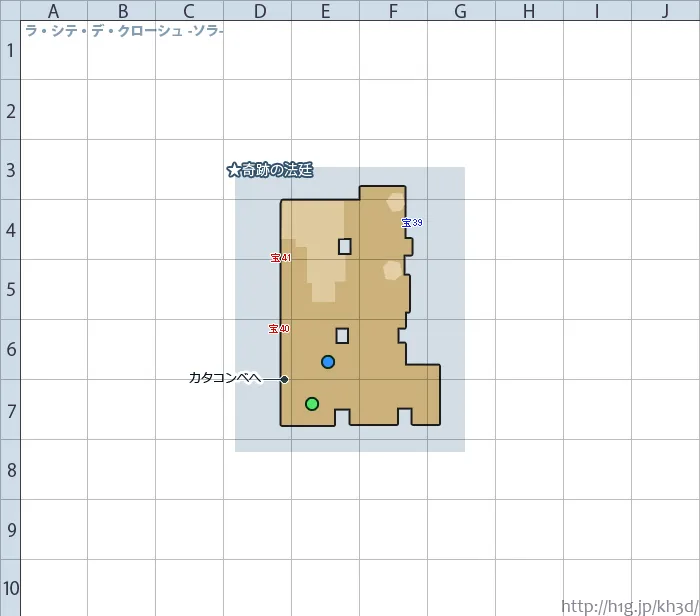Select row 8 header

tap(10, 470)
